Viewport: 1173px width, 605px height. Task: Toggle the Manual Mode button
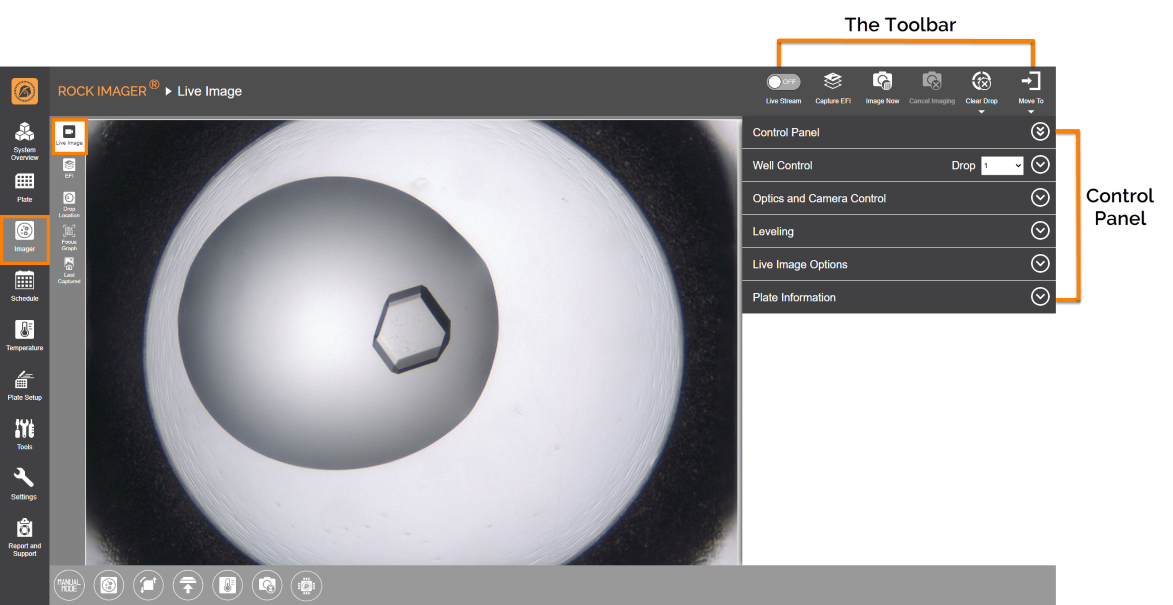tap(68, 585)
